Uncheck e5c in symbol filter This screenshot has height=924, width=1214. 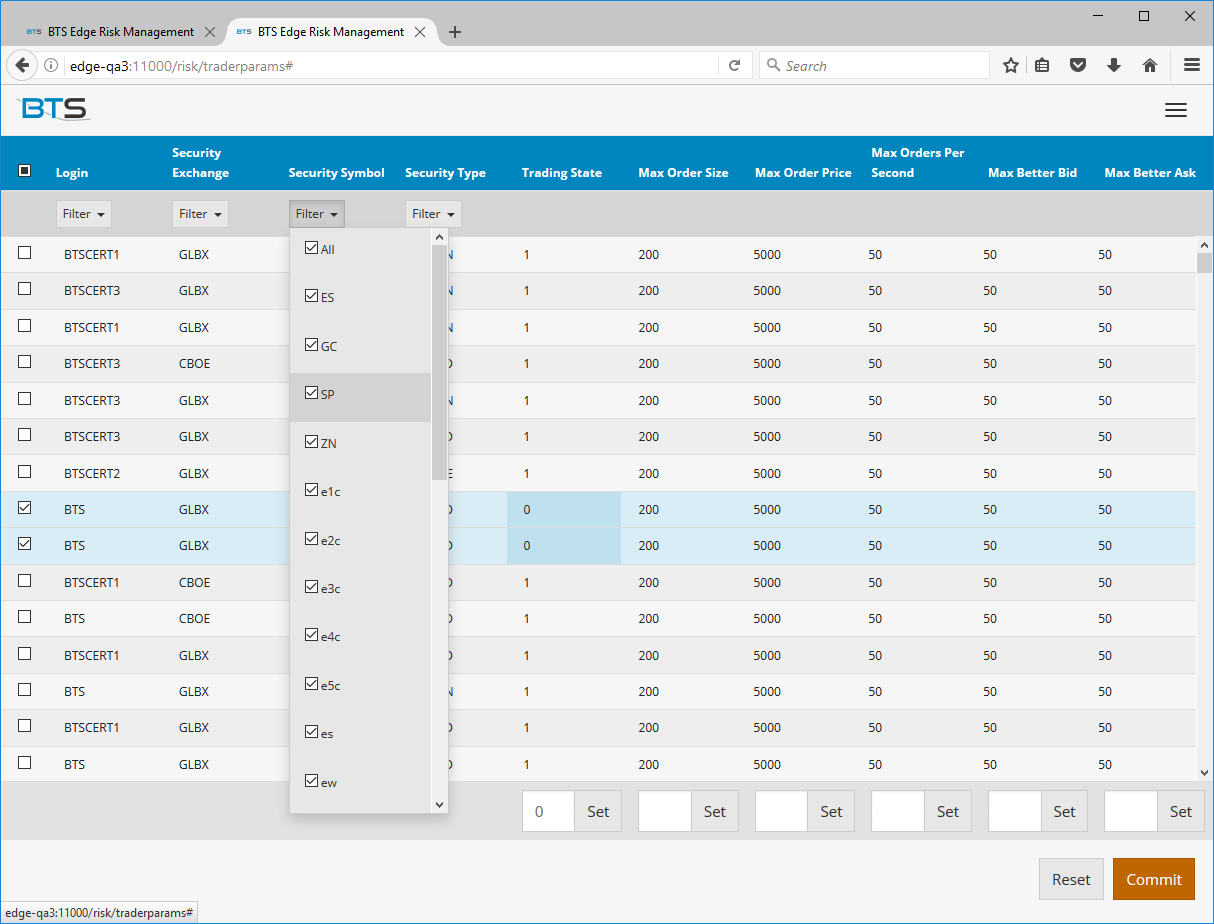(x=311, y=684)
